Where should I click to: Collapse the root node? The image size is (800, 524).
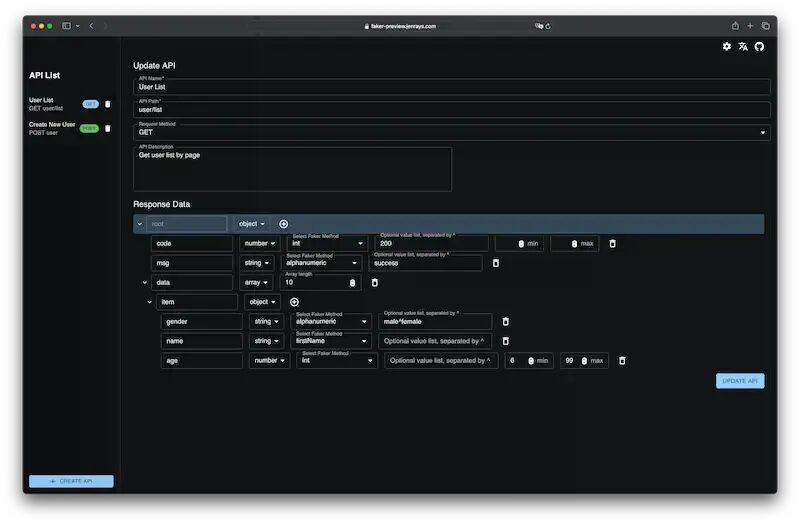tap(140, 224)
